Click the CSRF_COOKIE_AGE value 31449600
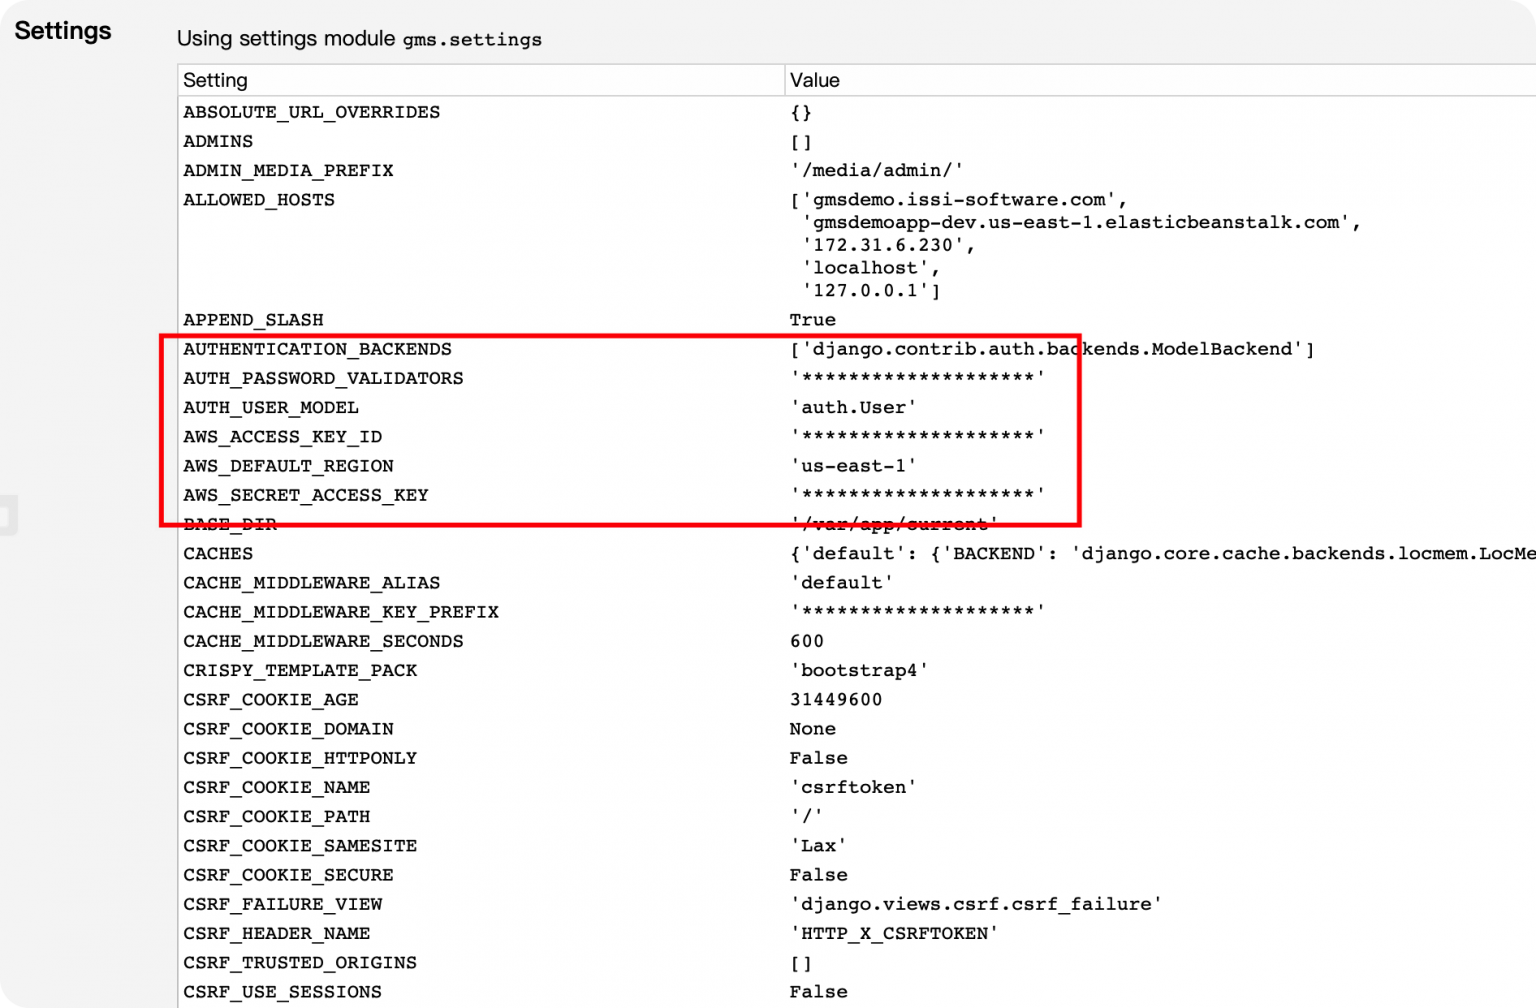The width and height of the screenshot is (1536, 1008). coord(836,700)
